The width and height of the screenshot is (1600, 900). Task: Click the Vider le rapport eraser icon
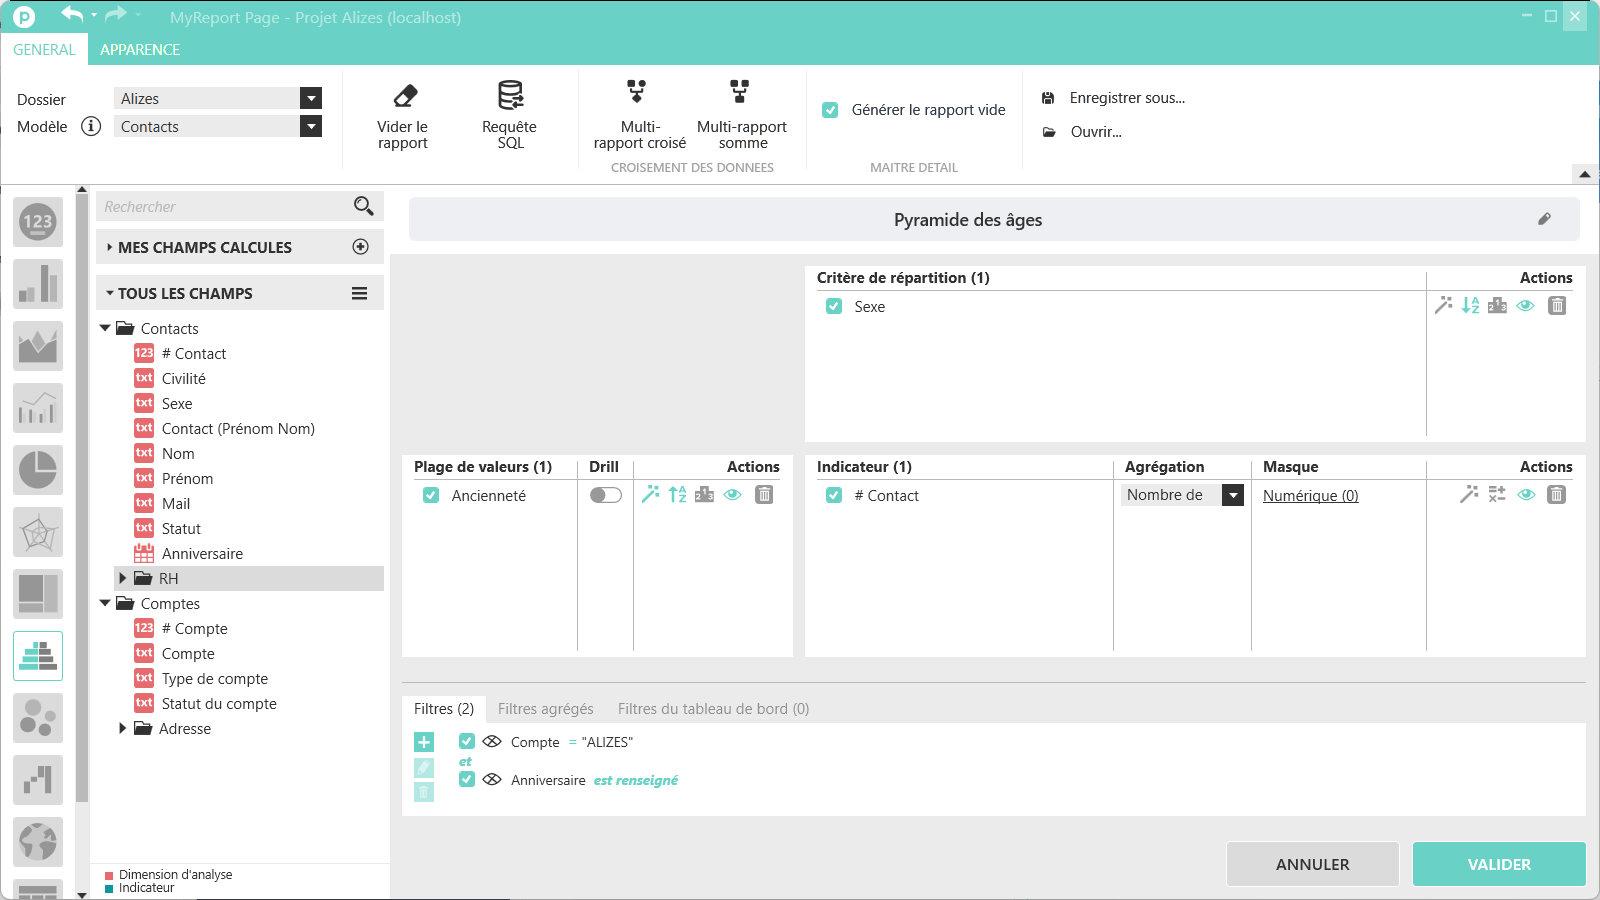pyautogui.click(x=405, y=96)
